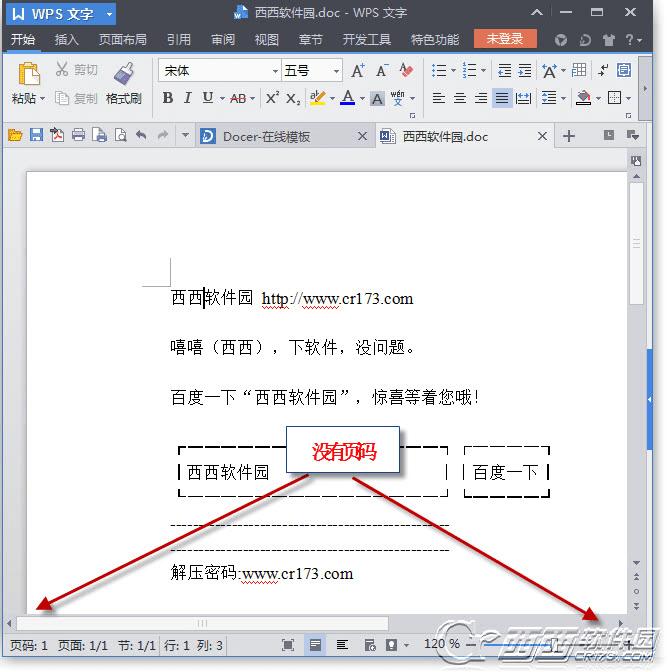668x672 pixels.
Task: Apply character shading A icon
Action: tap(377, 99)
